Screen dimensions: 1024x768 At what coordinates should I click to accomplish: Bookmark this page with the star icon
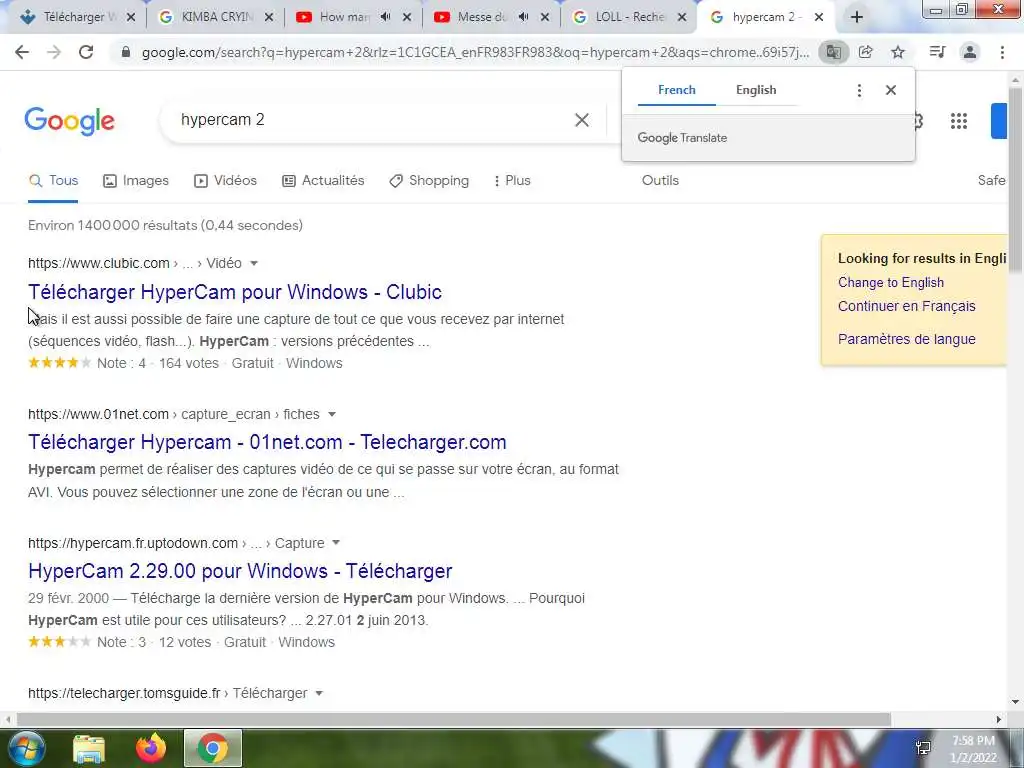(898, 52)
